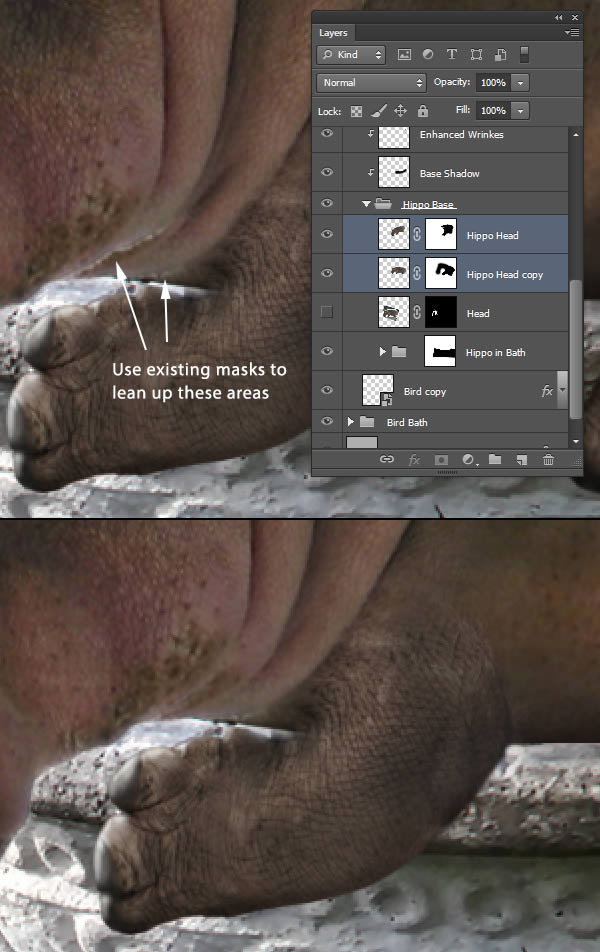
Task: Filter layers by smart objects
Action: (500, 55)
